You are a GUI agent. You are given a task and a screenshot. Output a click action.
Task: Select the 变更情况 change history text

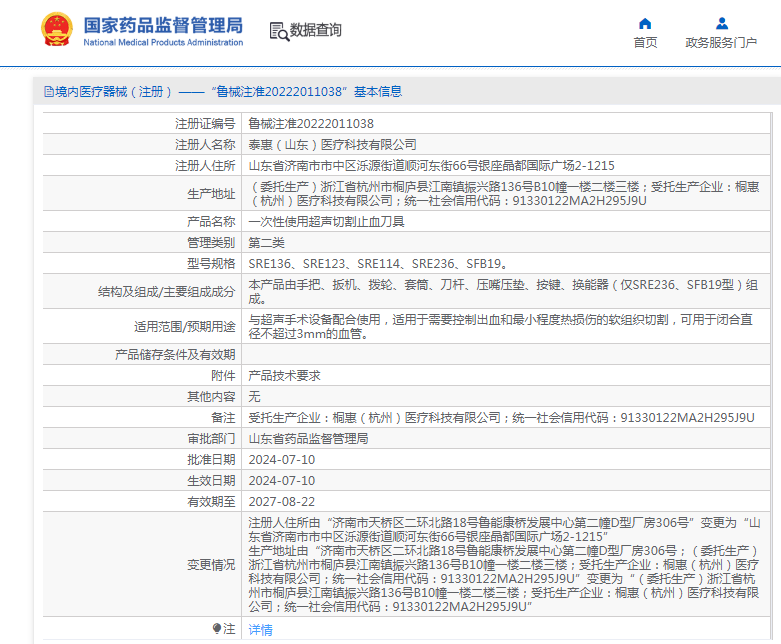point(504,564)
